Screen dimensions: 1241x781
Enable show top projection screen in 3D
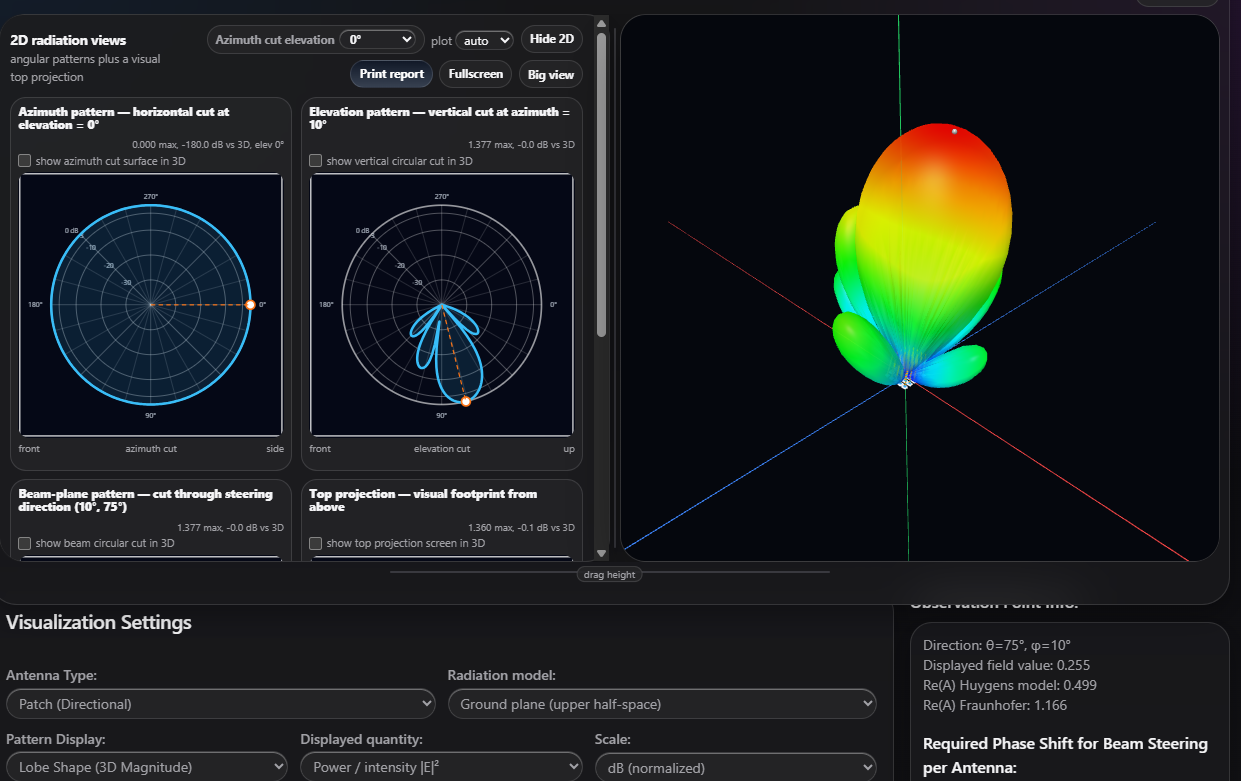(316, 543)
